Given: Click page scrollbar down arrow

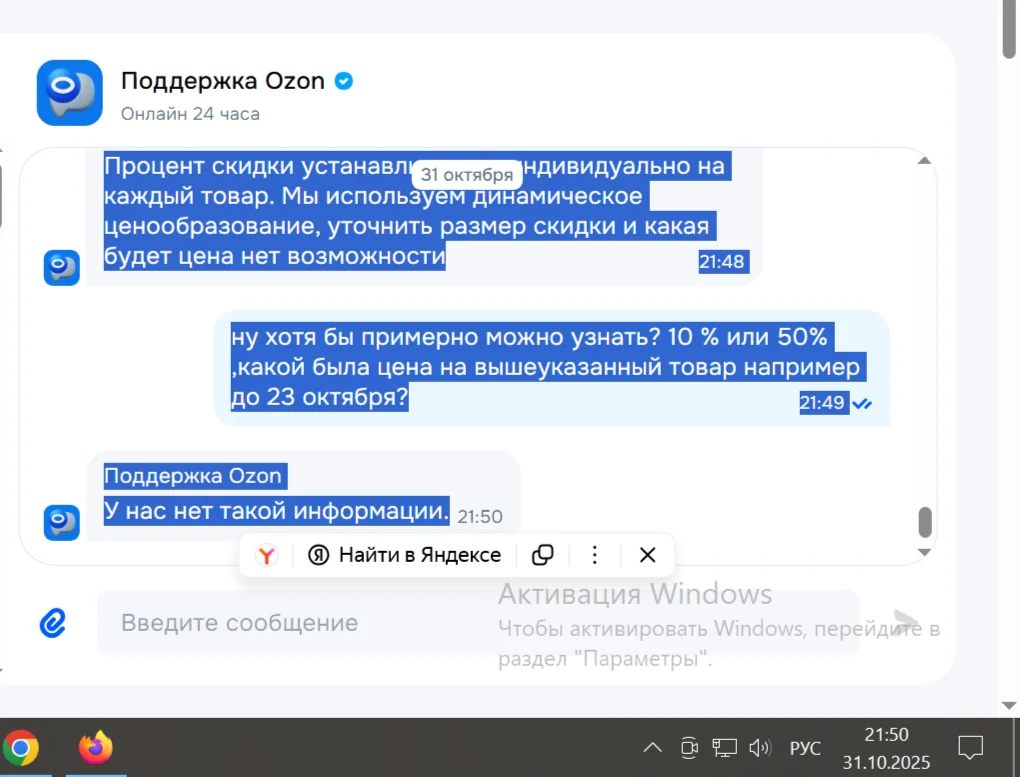Looking at the screenshot, I should click(1009, 705).
